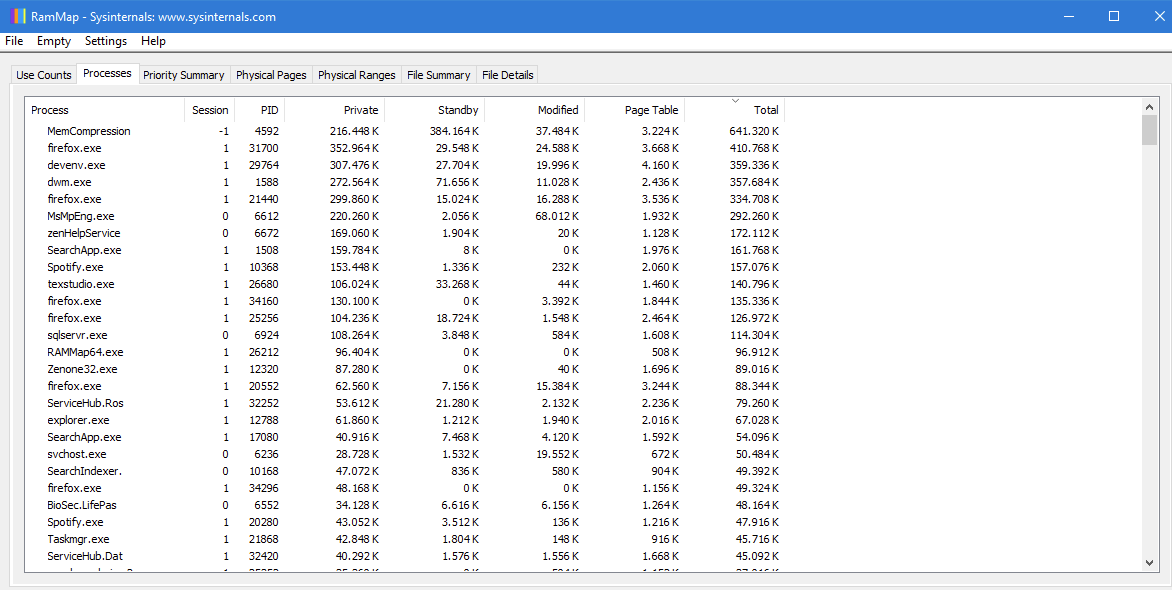Screen dimensions: 1172x590
Task: Click the 68.012 K modified value
Action: point(558,216)
